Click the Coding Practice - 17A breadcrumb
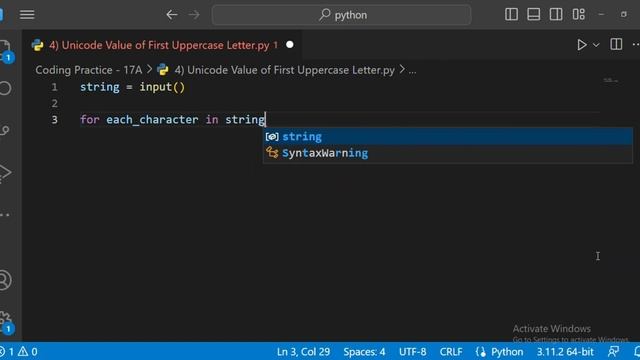 (x=89, y=70)
